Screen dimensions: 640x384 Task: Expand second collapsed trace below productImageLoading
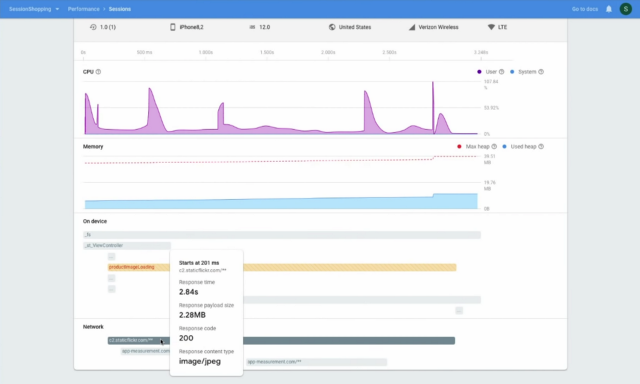[111, 289]
